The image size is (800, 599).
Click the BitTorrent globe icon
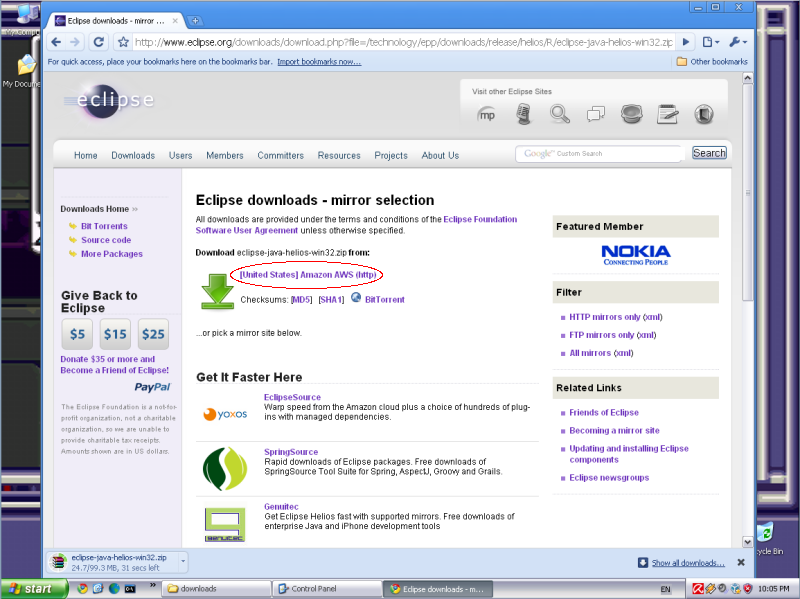click(356, 298)
